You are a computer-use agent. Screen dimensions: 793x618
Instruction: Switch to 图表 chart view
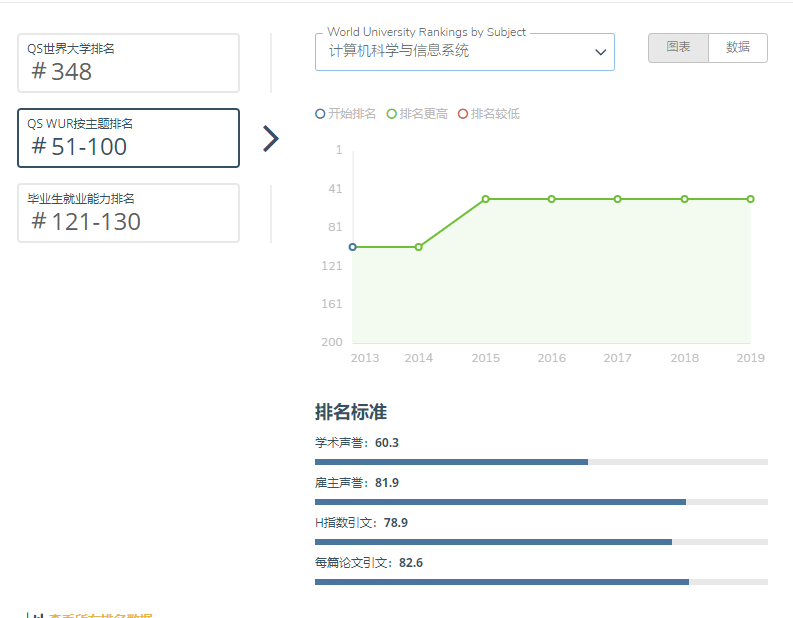[678, 48]
